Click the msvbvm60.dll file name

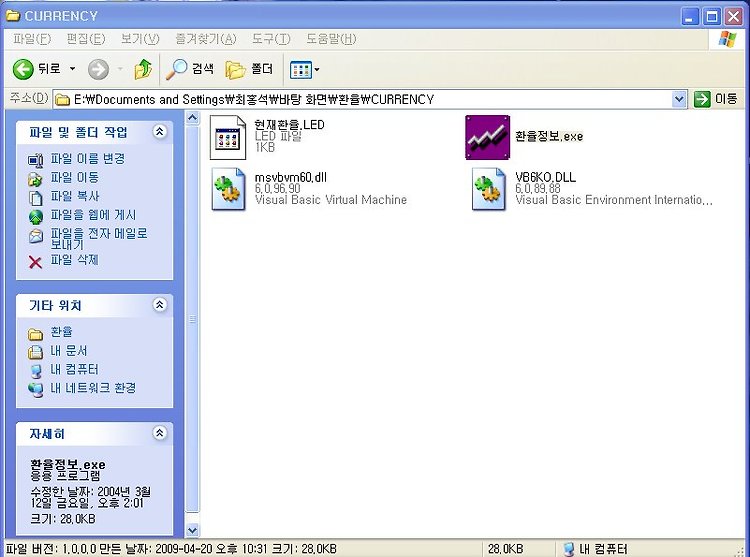291,177
